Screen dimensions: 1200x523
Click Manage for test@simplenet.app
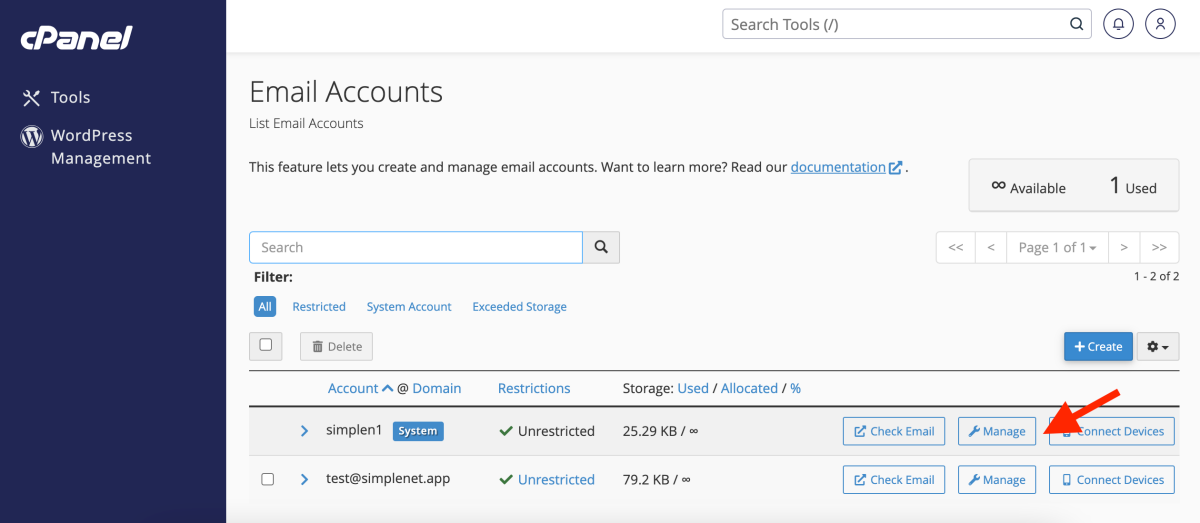tap(996, 480)
